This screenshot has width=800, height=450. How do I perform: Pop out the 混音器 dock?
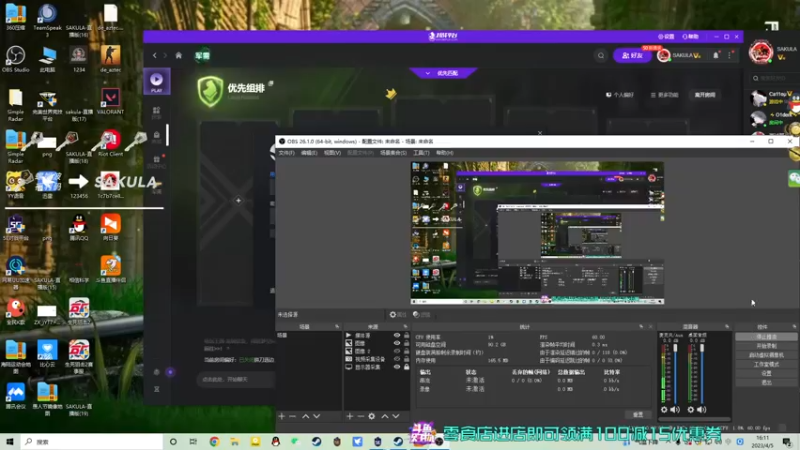(x=727, y=327)
